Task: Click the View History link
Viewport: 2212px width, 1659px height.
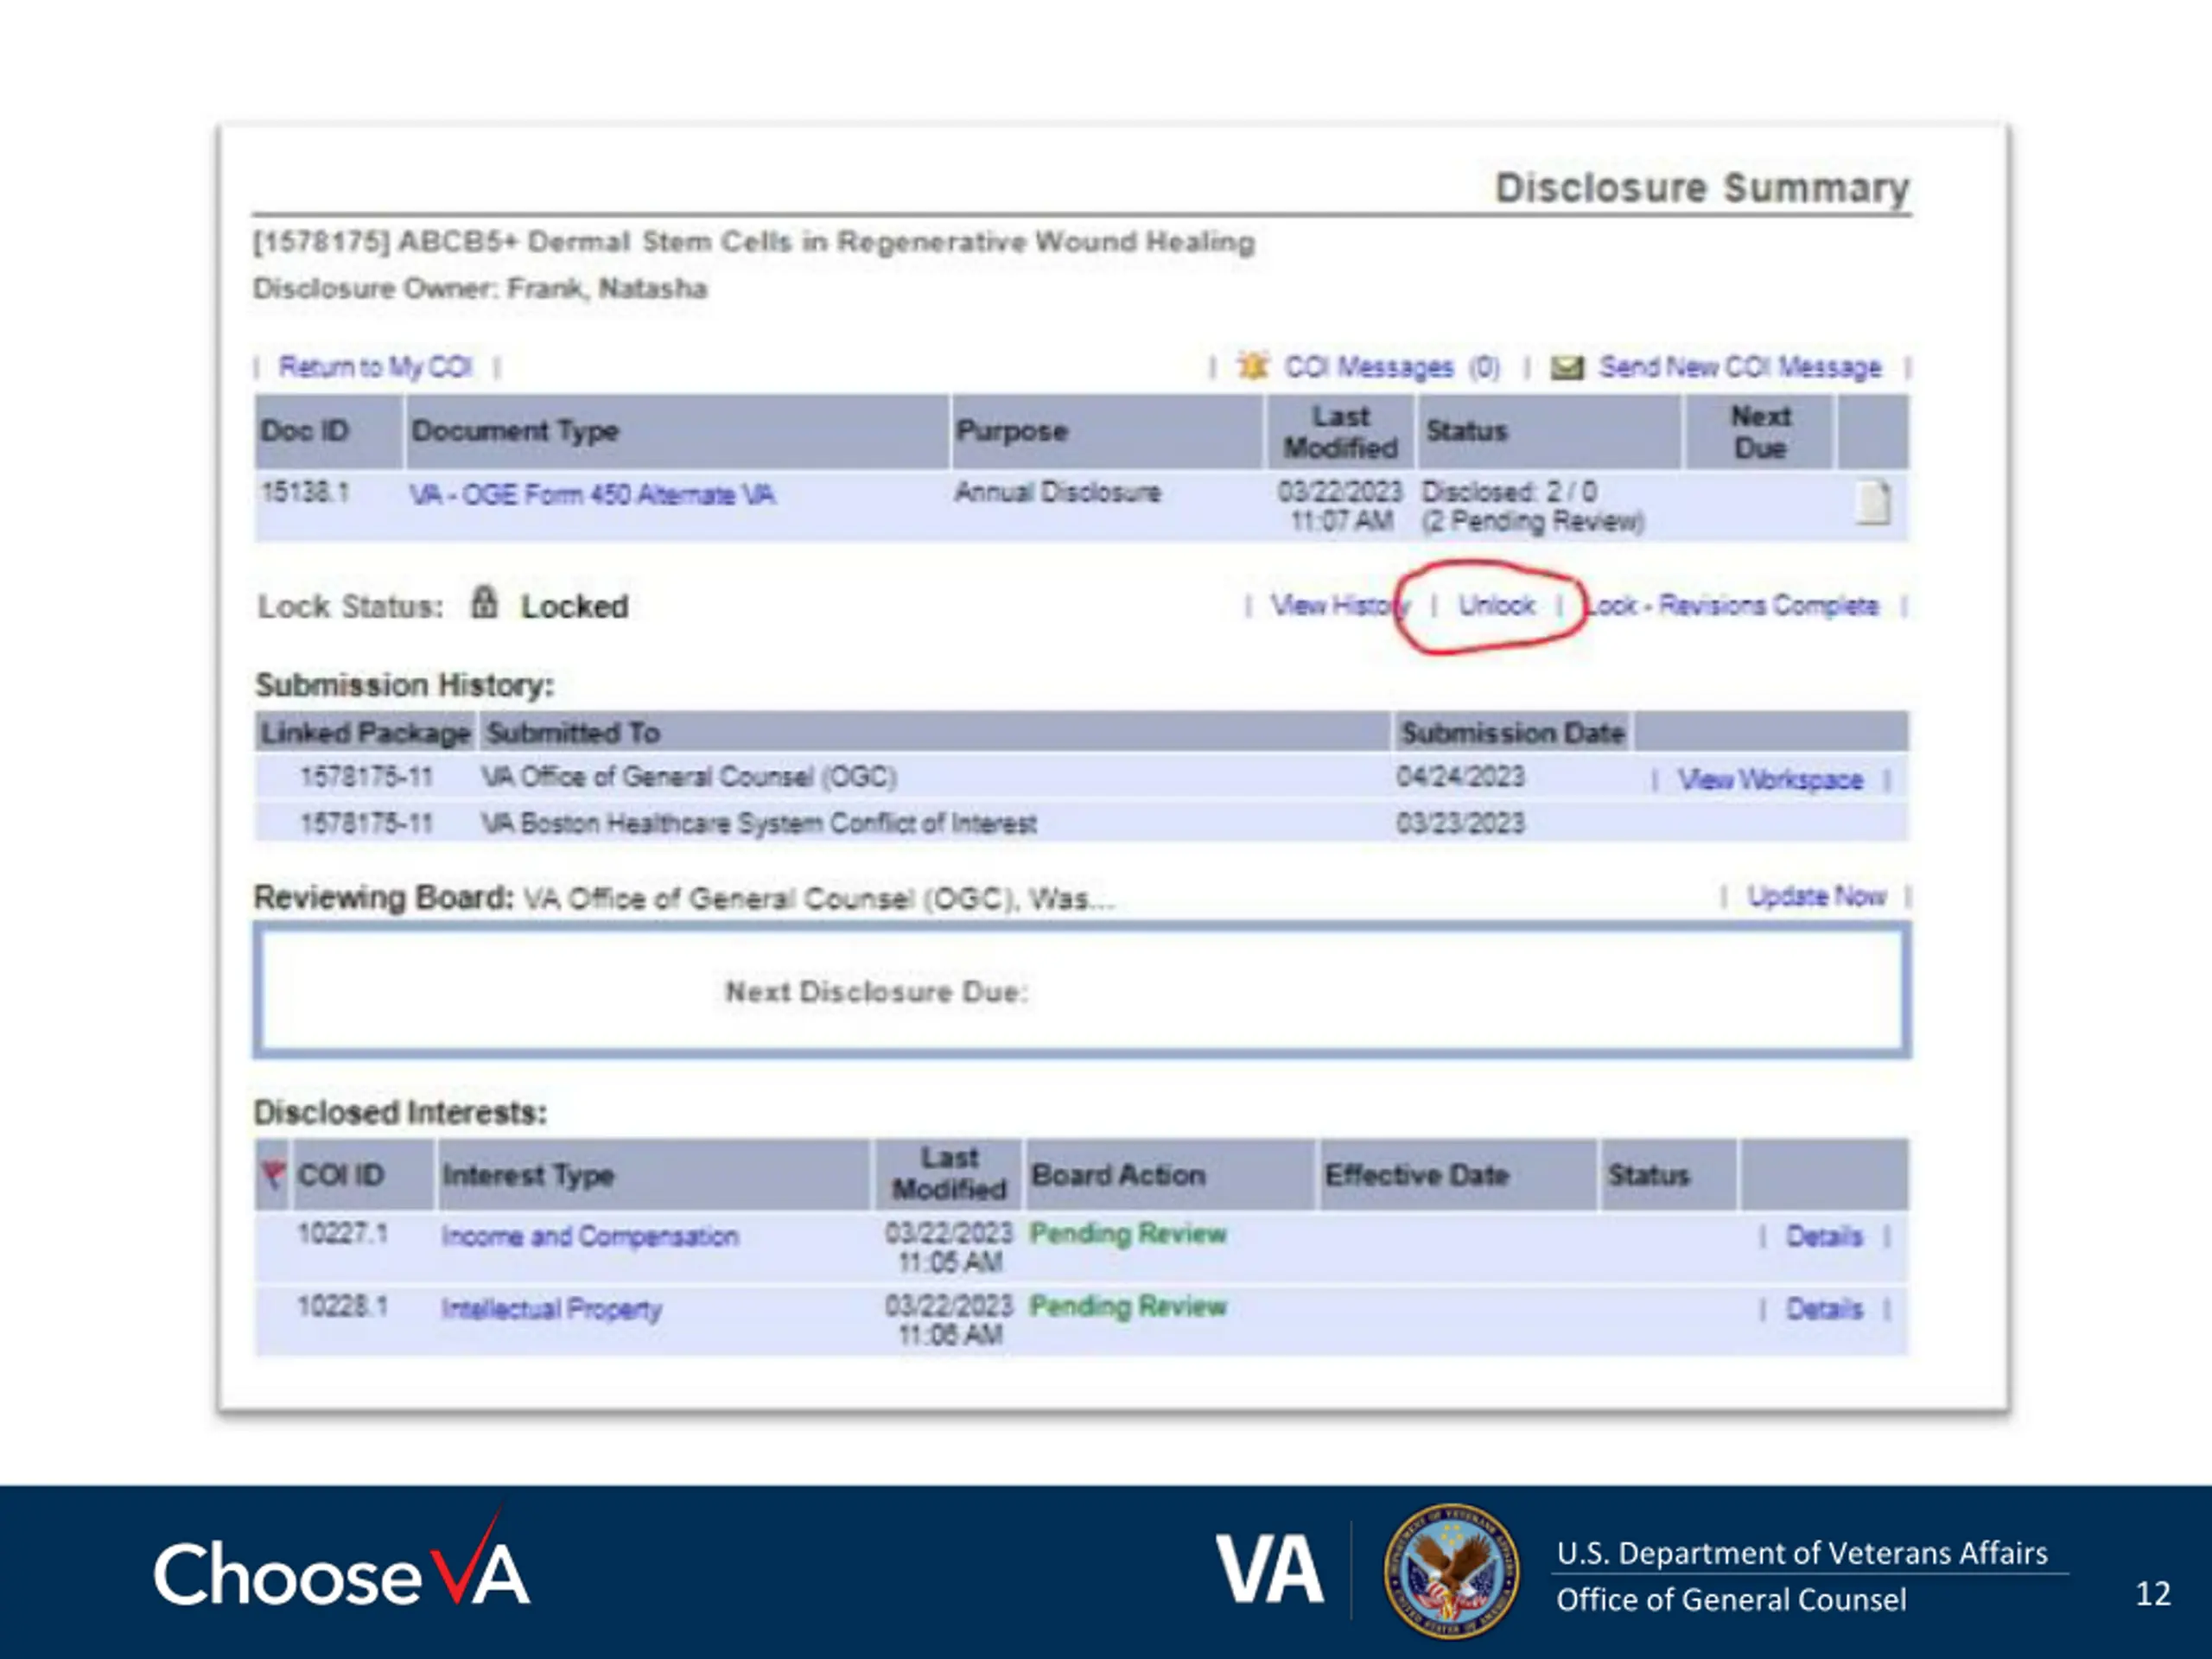Action: click(x=1340, y=606)
